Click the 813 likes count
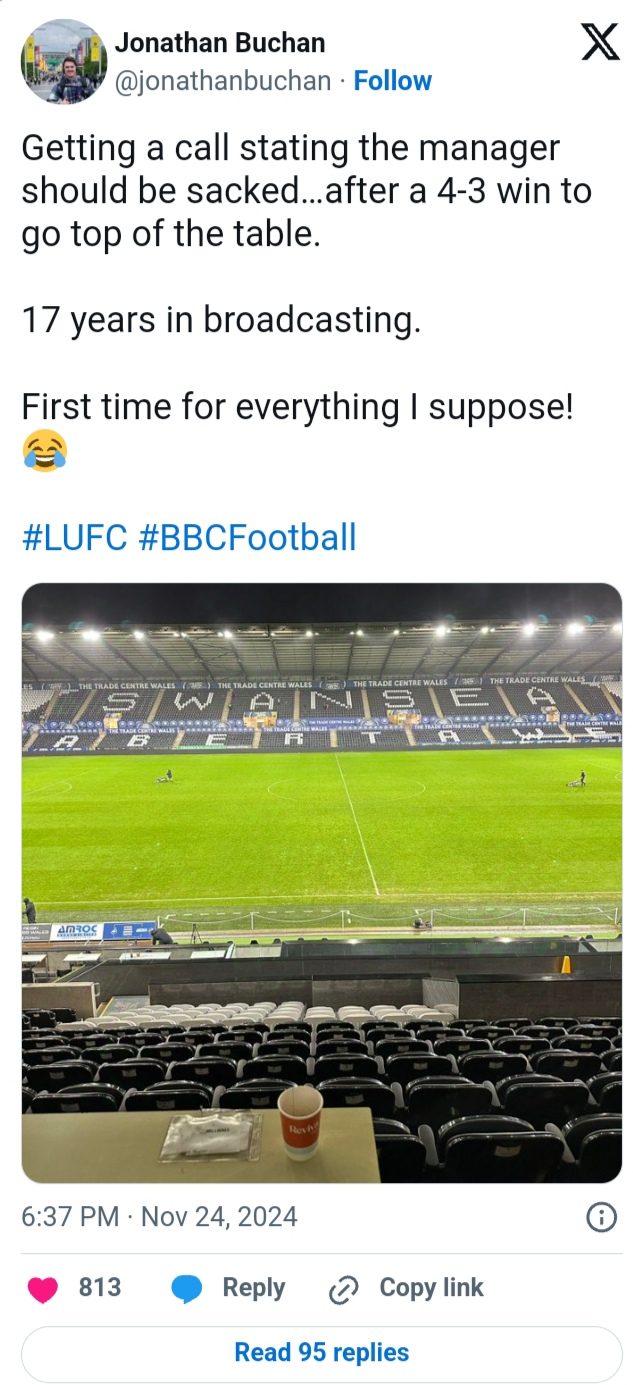633x1385 pixels. click(x=100, y=1288)
